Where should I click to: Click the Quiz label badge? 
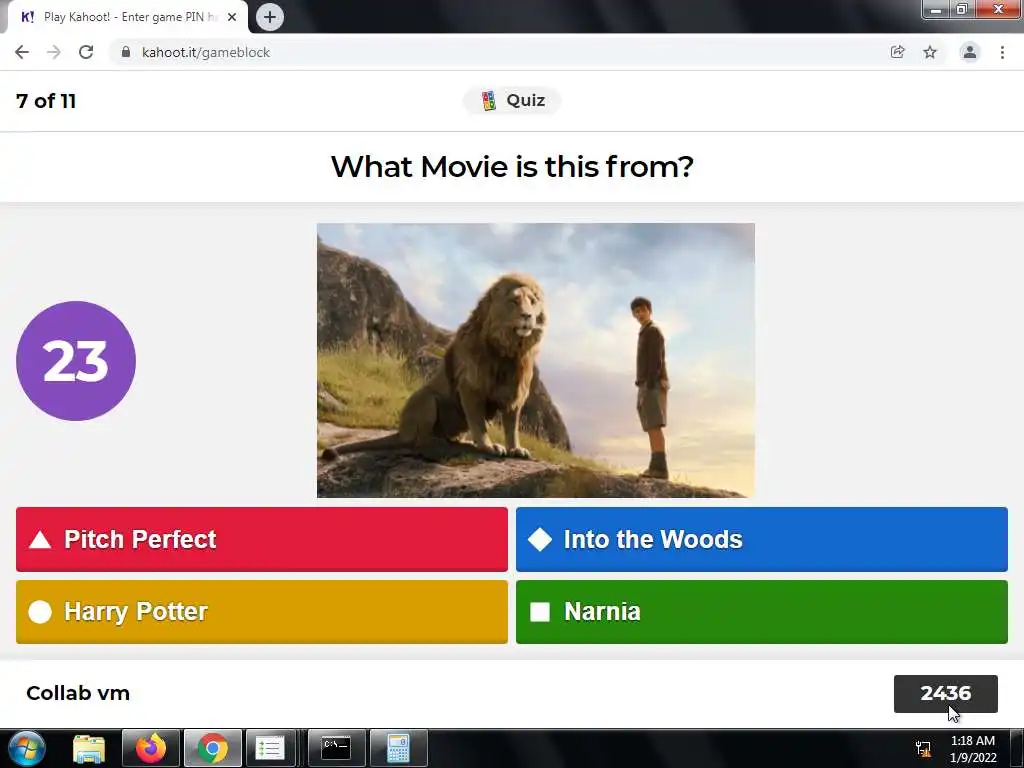(x=512, y=101)
